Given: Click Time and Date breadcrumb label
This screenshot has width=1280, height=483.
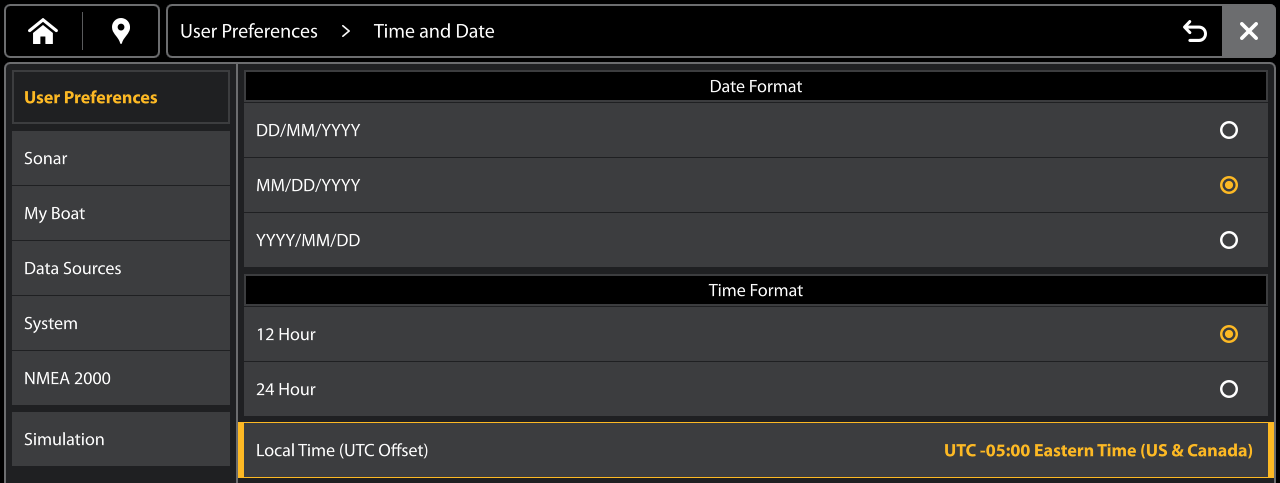Looking at the screenshot, I should click(434, 31).
